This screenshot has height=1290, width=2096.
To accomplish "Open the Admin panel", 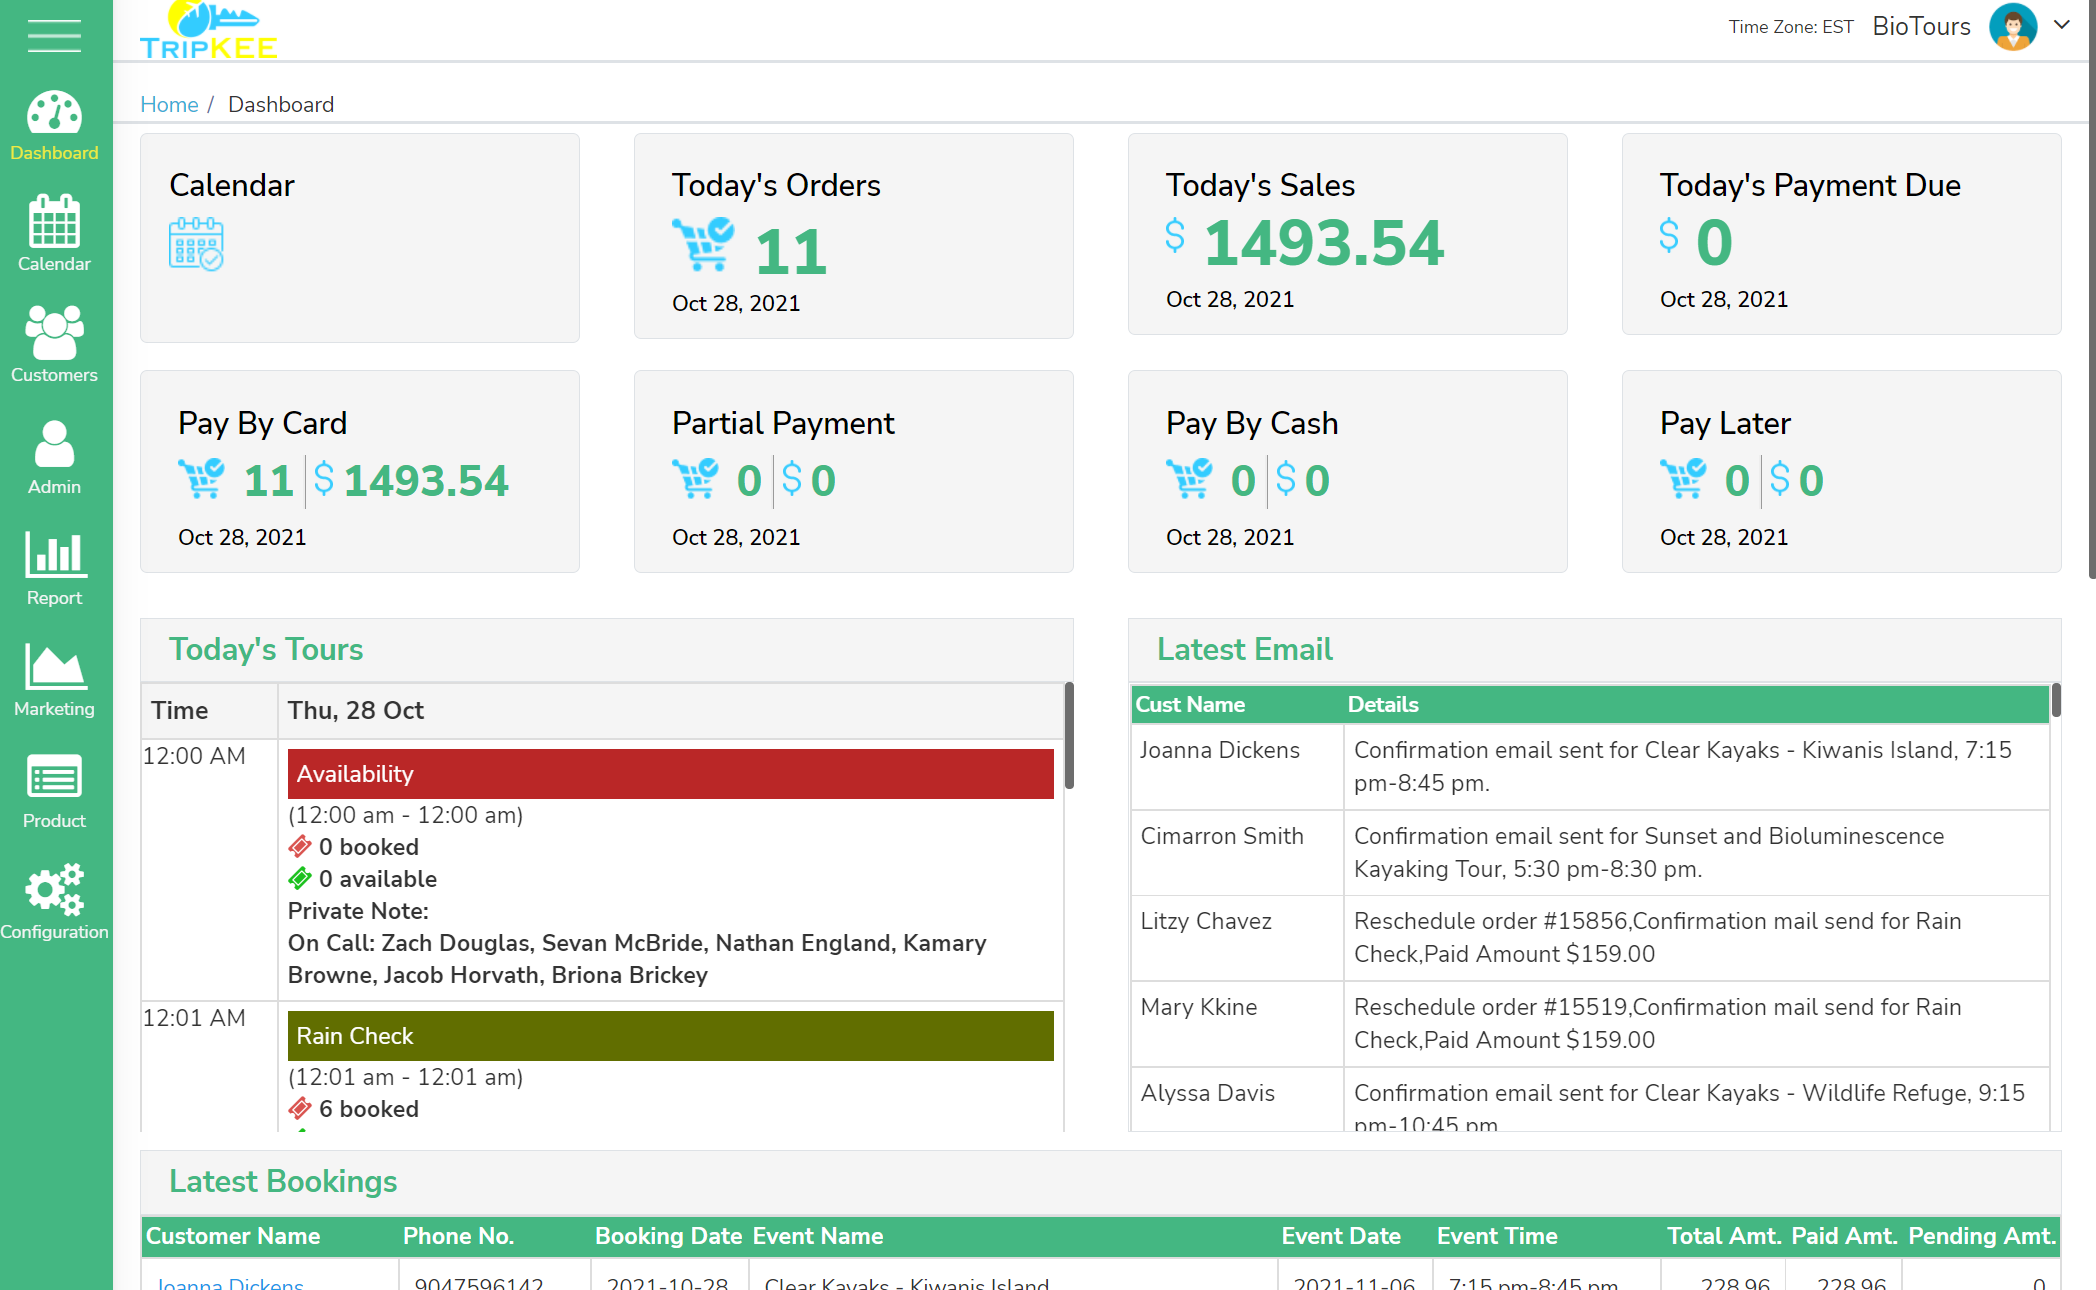I will point(55,457).
